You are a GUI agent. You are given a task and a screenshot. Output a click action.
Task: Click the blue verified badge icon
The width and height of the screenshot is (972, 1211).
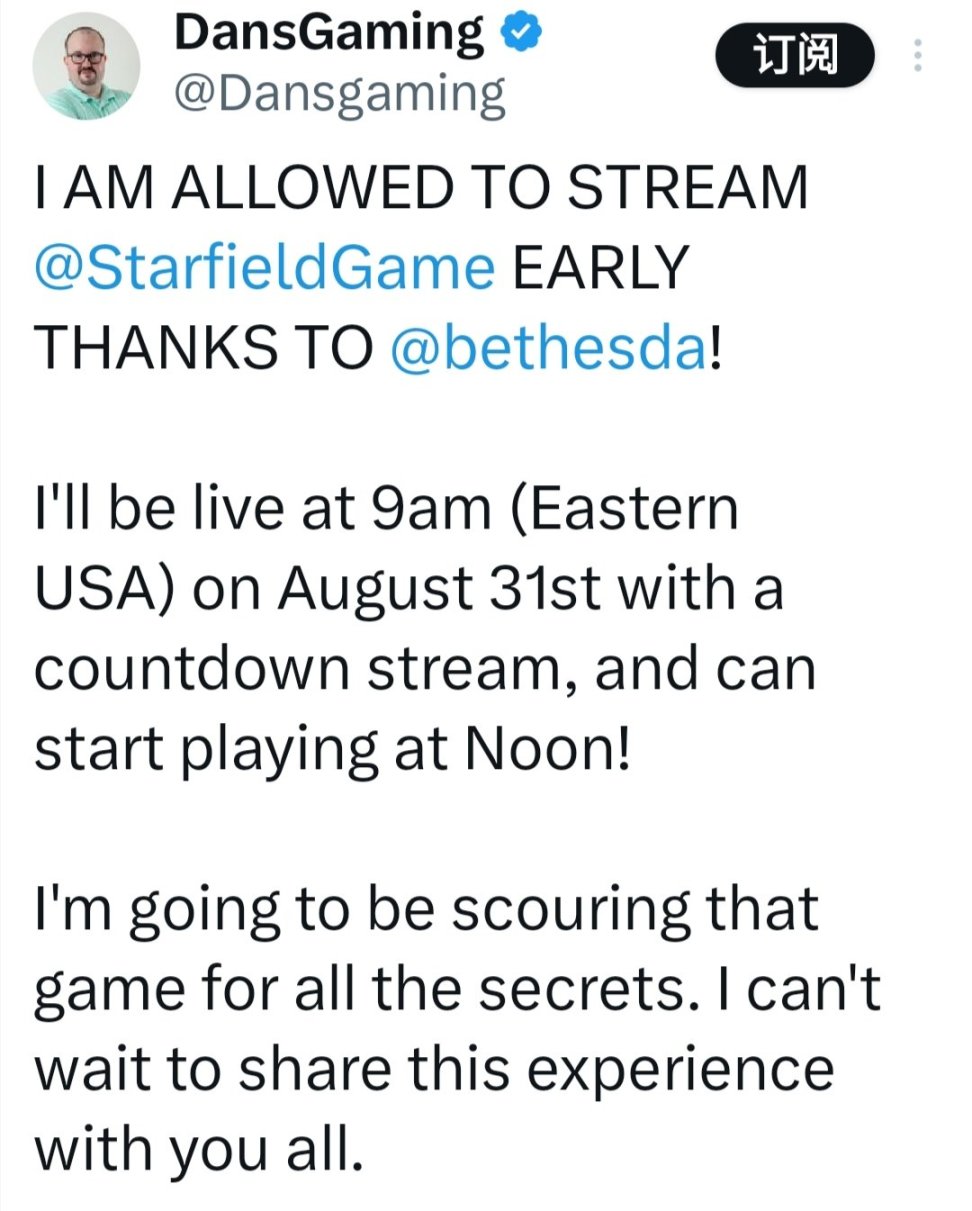pyautogui.click(x=521, y=34)
